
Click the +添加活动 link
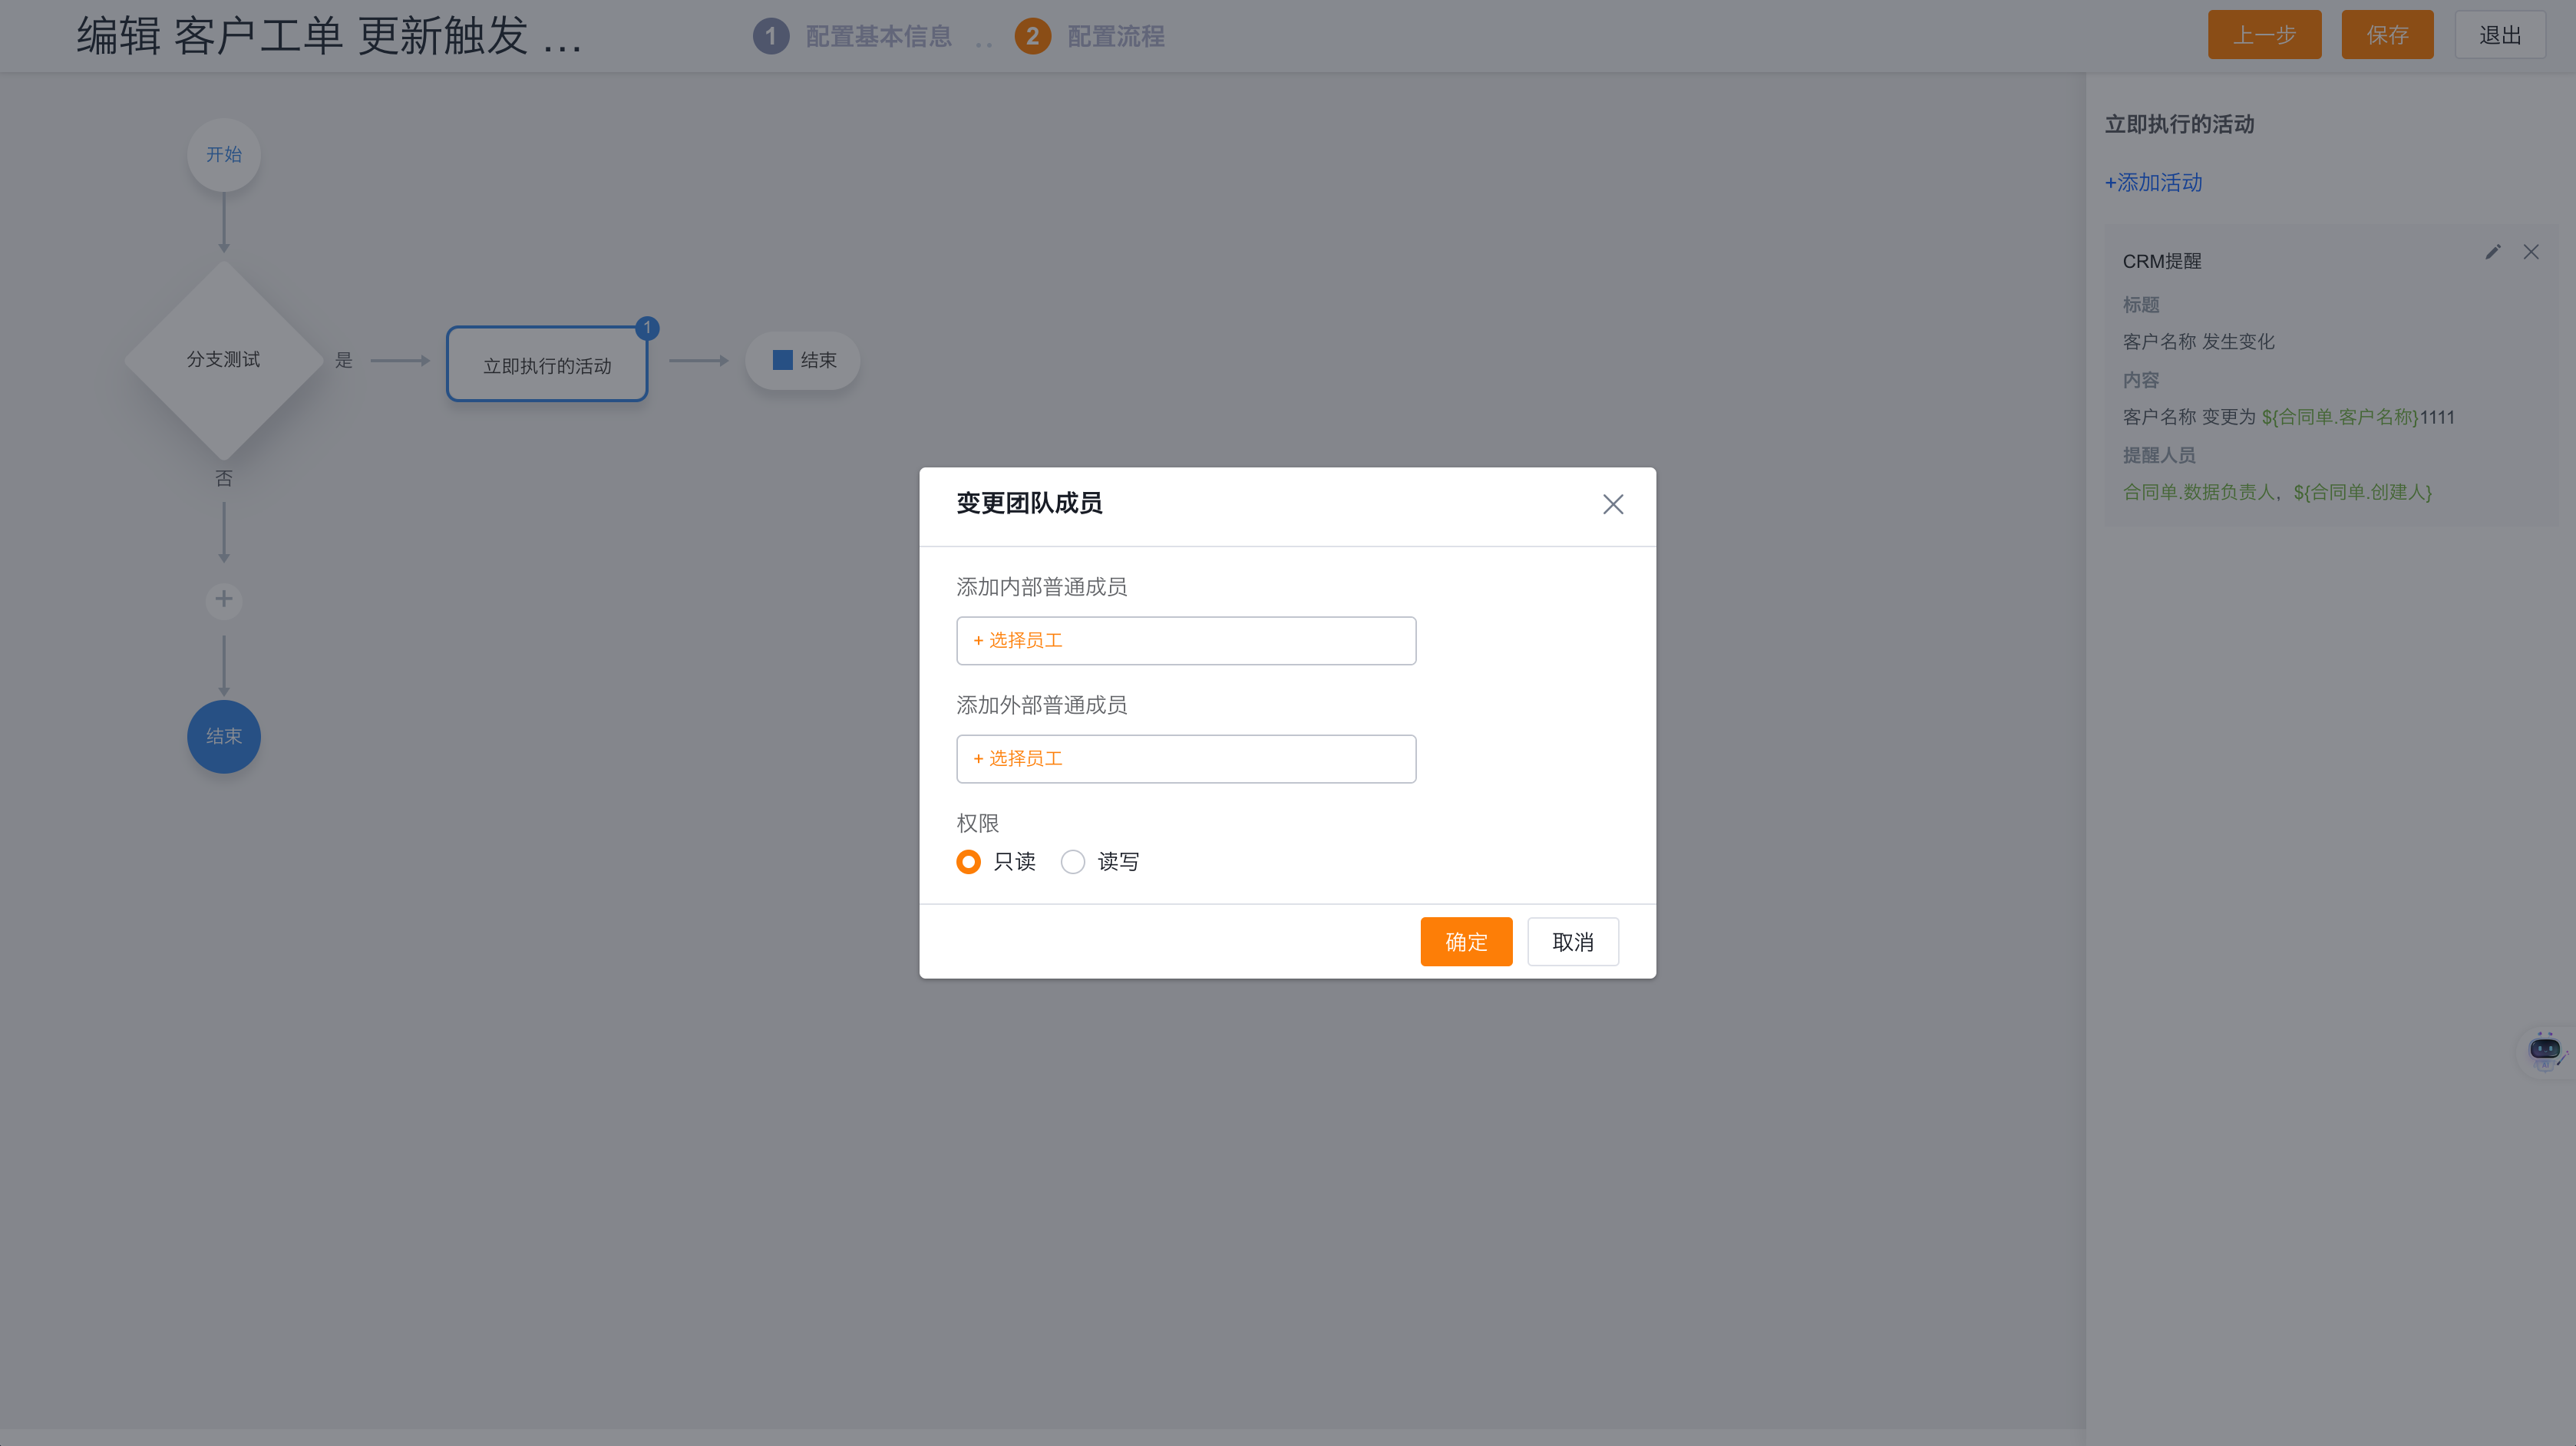[2153, 182]
